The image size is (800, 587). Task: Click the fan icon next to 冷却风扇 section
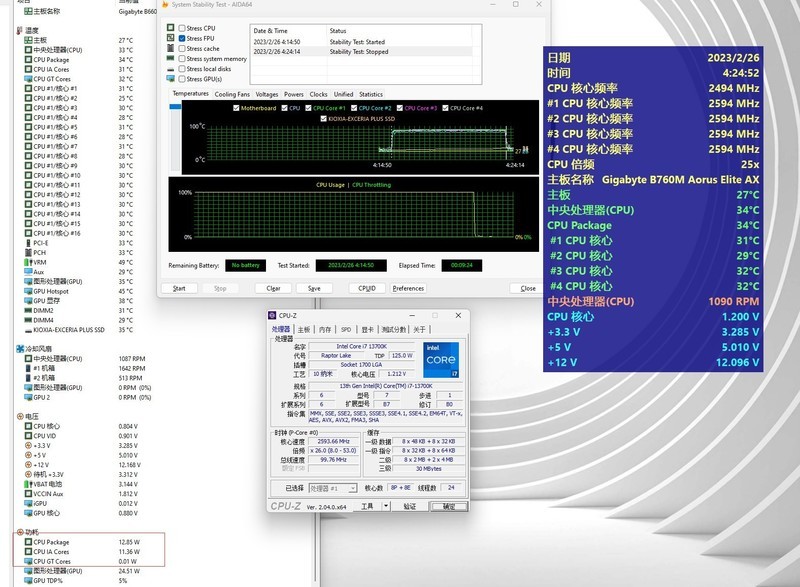(20, 348)
